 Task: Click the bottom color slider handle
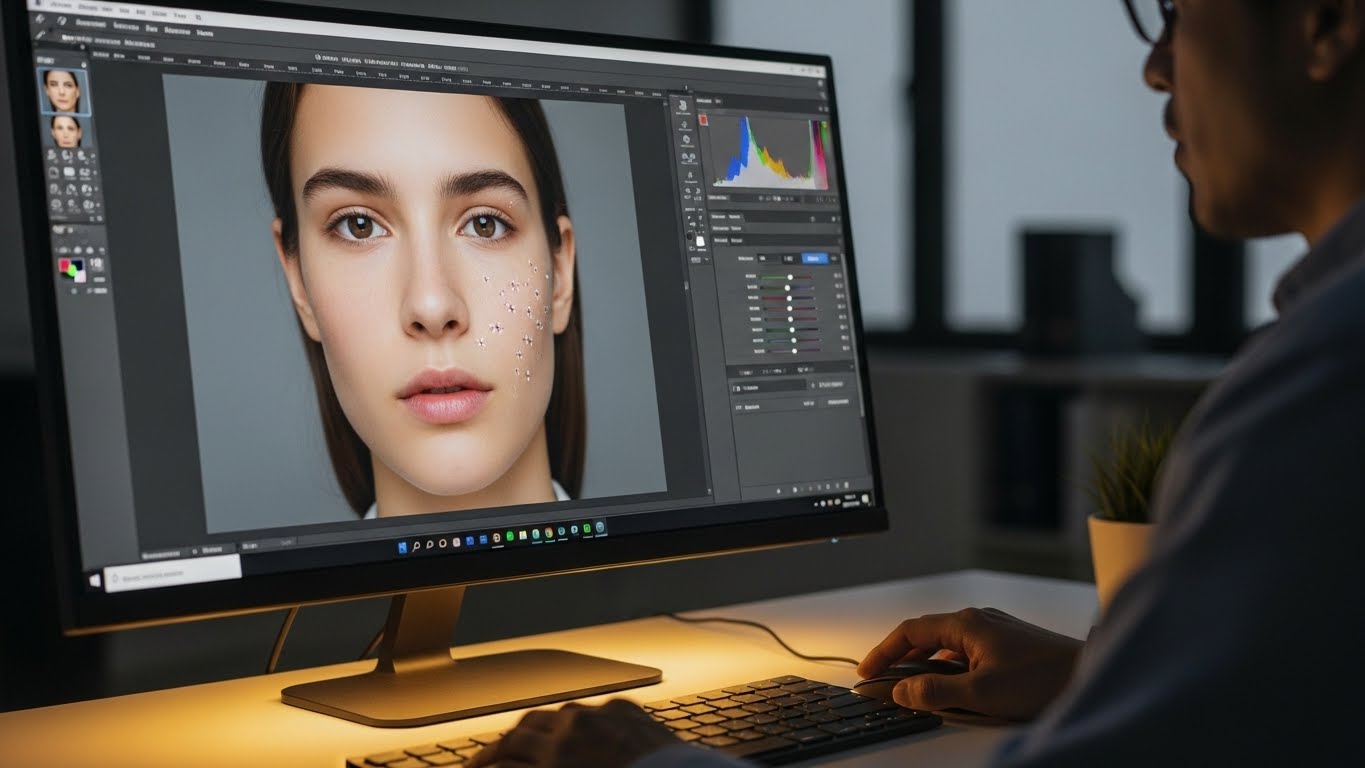coord(793,350)
